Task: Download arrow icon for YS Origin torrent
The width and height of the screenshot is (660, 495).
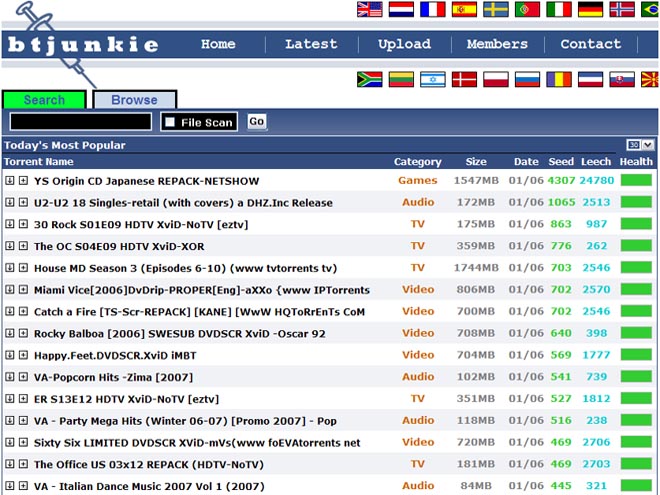Action: [10, 181]
